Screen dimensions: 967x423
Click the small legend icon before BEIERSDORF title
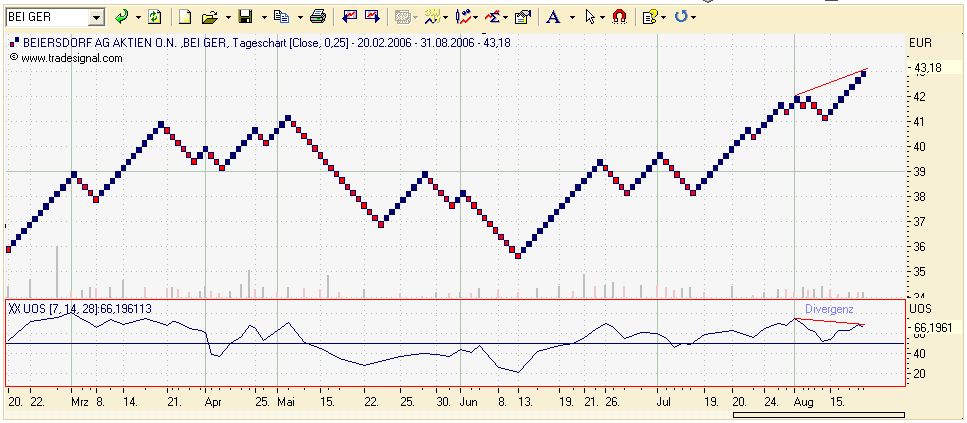coord(14,43)
